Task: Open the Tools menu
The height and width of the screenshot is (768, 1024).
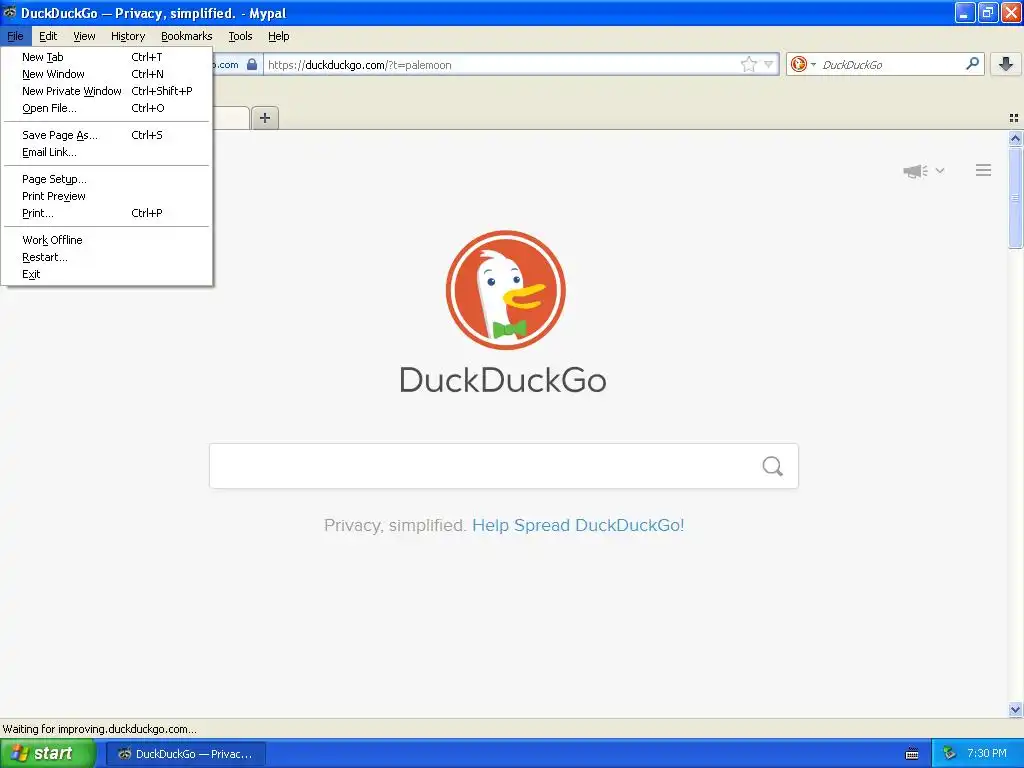Action: (x=240, y=37)
